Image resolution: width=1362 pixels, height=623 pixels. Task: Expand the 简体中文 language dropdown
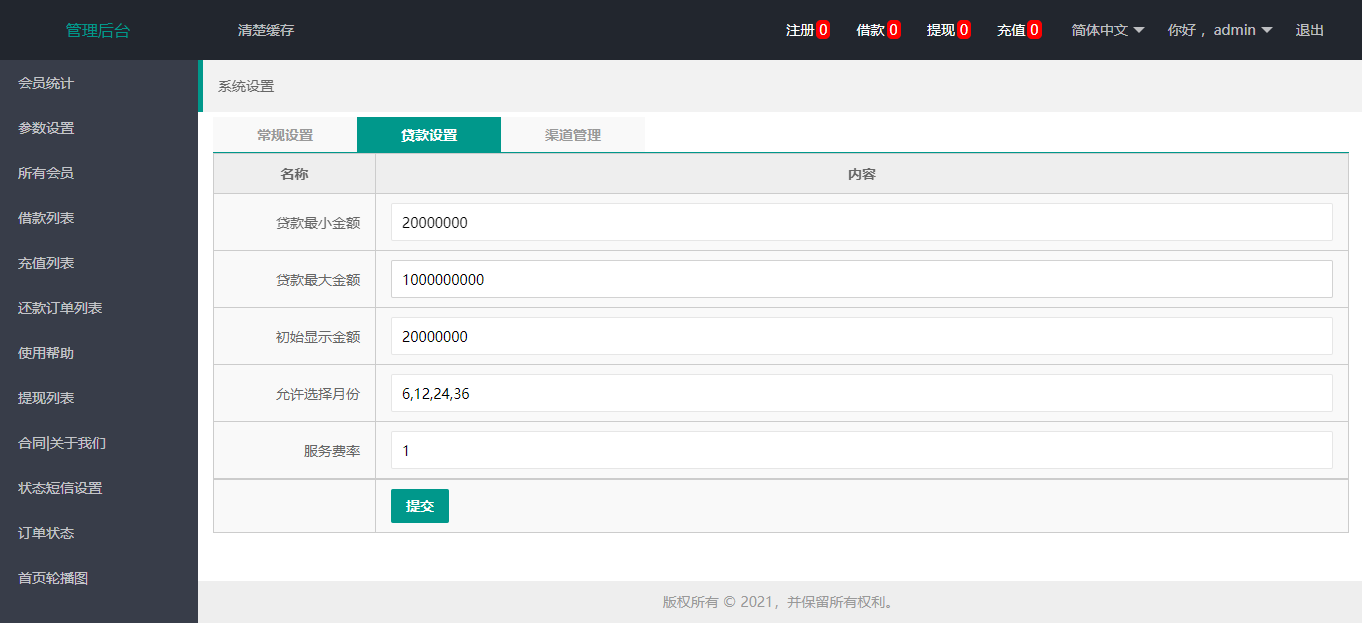tap(1108, 30)
